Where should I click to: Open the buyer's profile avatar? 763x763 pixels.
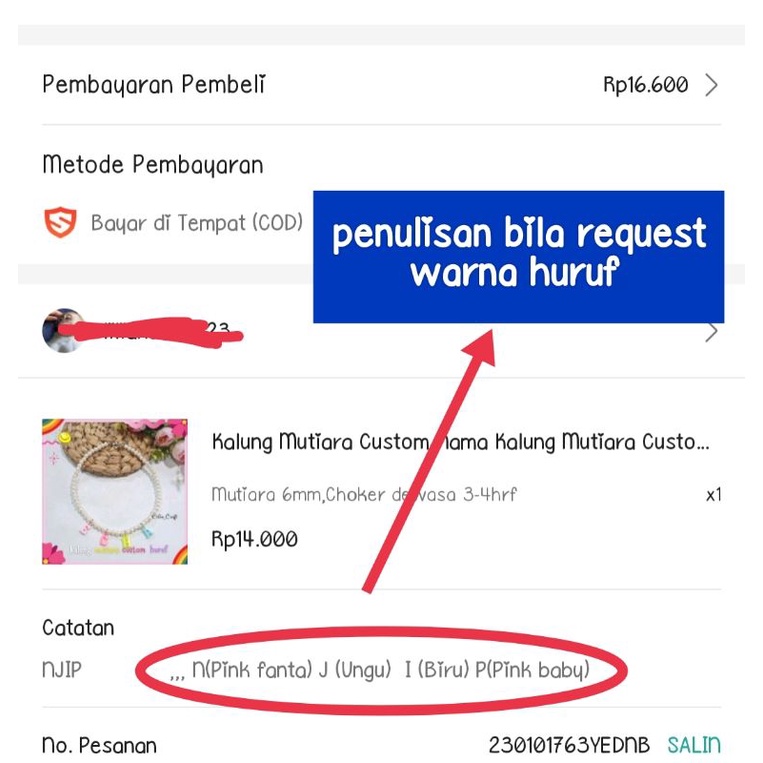[x=63, y=330]
